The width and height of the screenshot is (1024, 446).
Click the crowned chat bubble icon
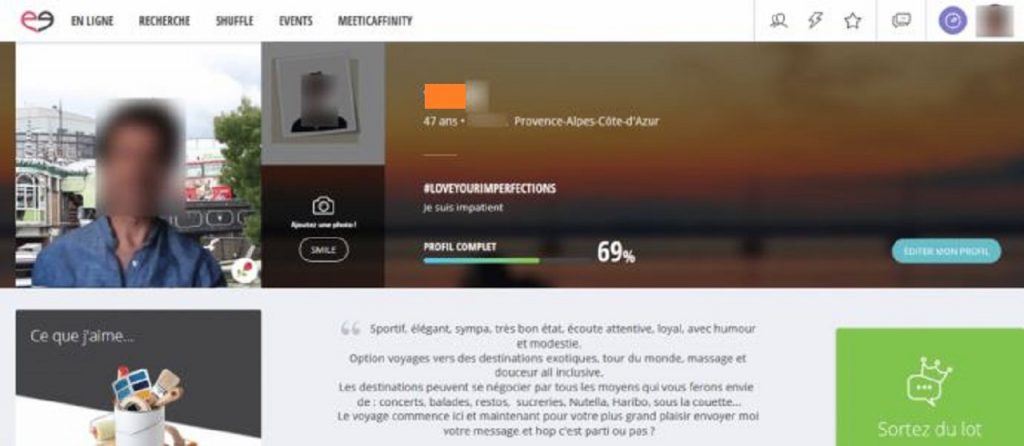pyautogui.click(x=929, y=381)
